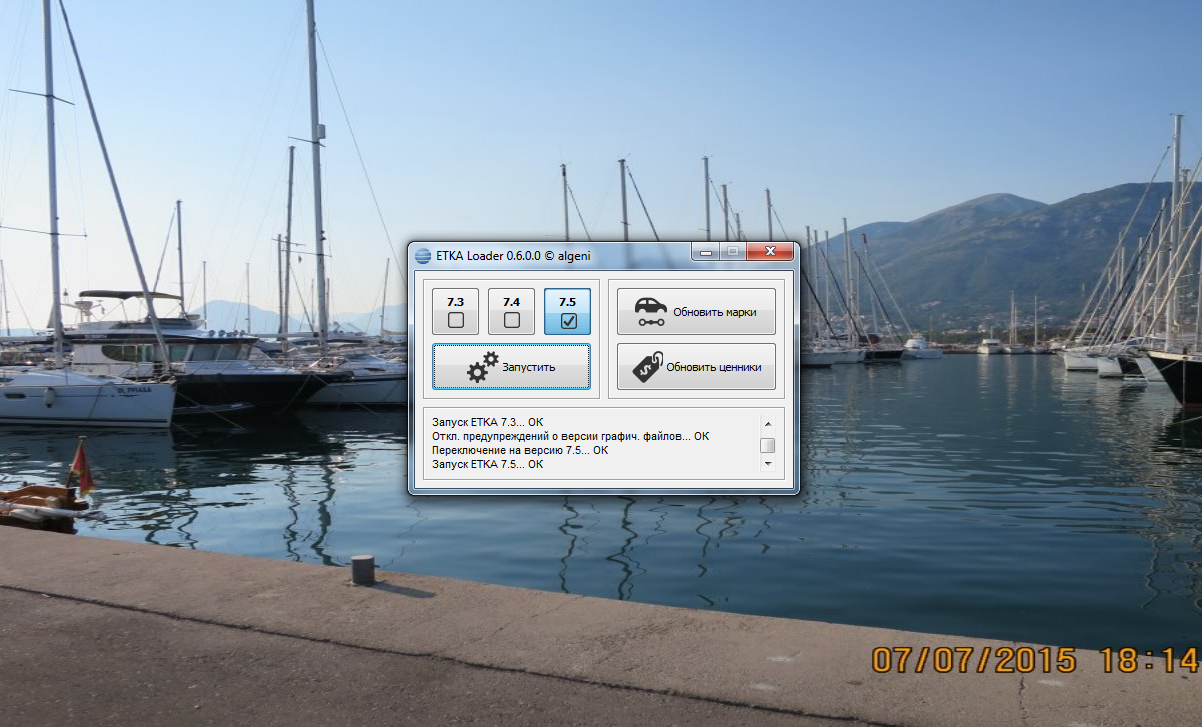This screenshot has height=727, width=1202.
Task: Click the ETKA Loader globe icon in title bar
Action: pos(422,255)
